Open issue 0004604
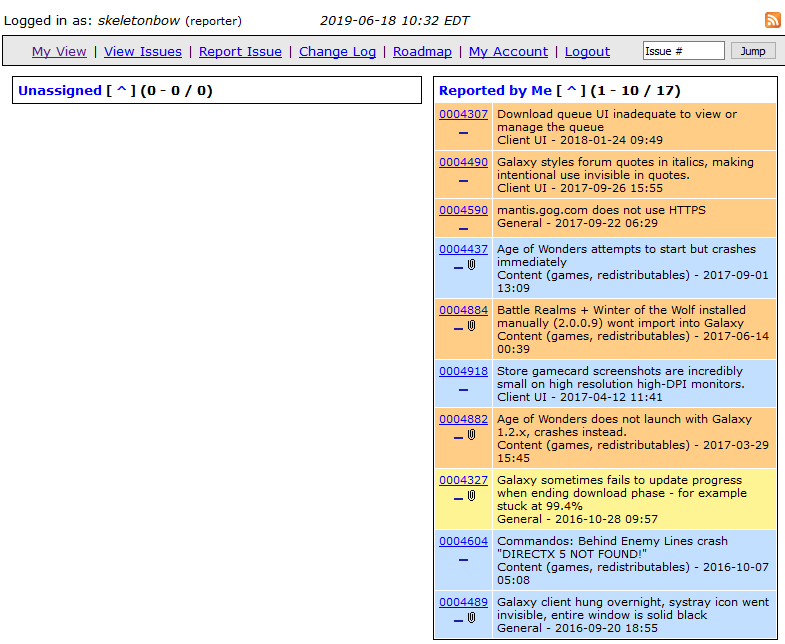The width and height of the screenshot is (785, 644). (x=463, y=542)
